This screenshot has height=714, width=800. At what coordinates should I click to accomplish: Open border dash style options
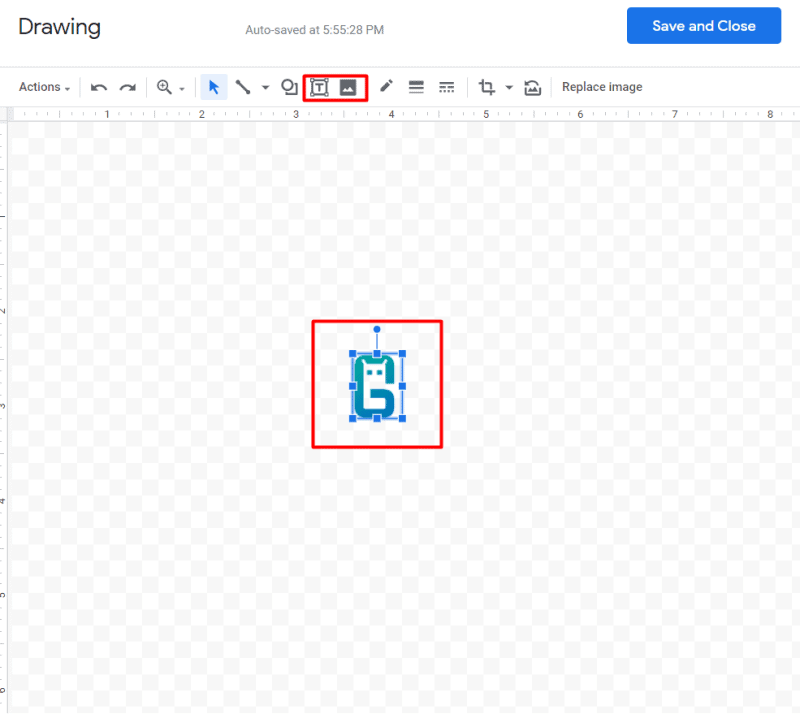[x=446, y=88]
